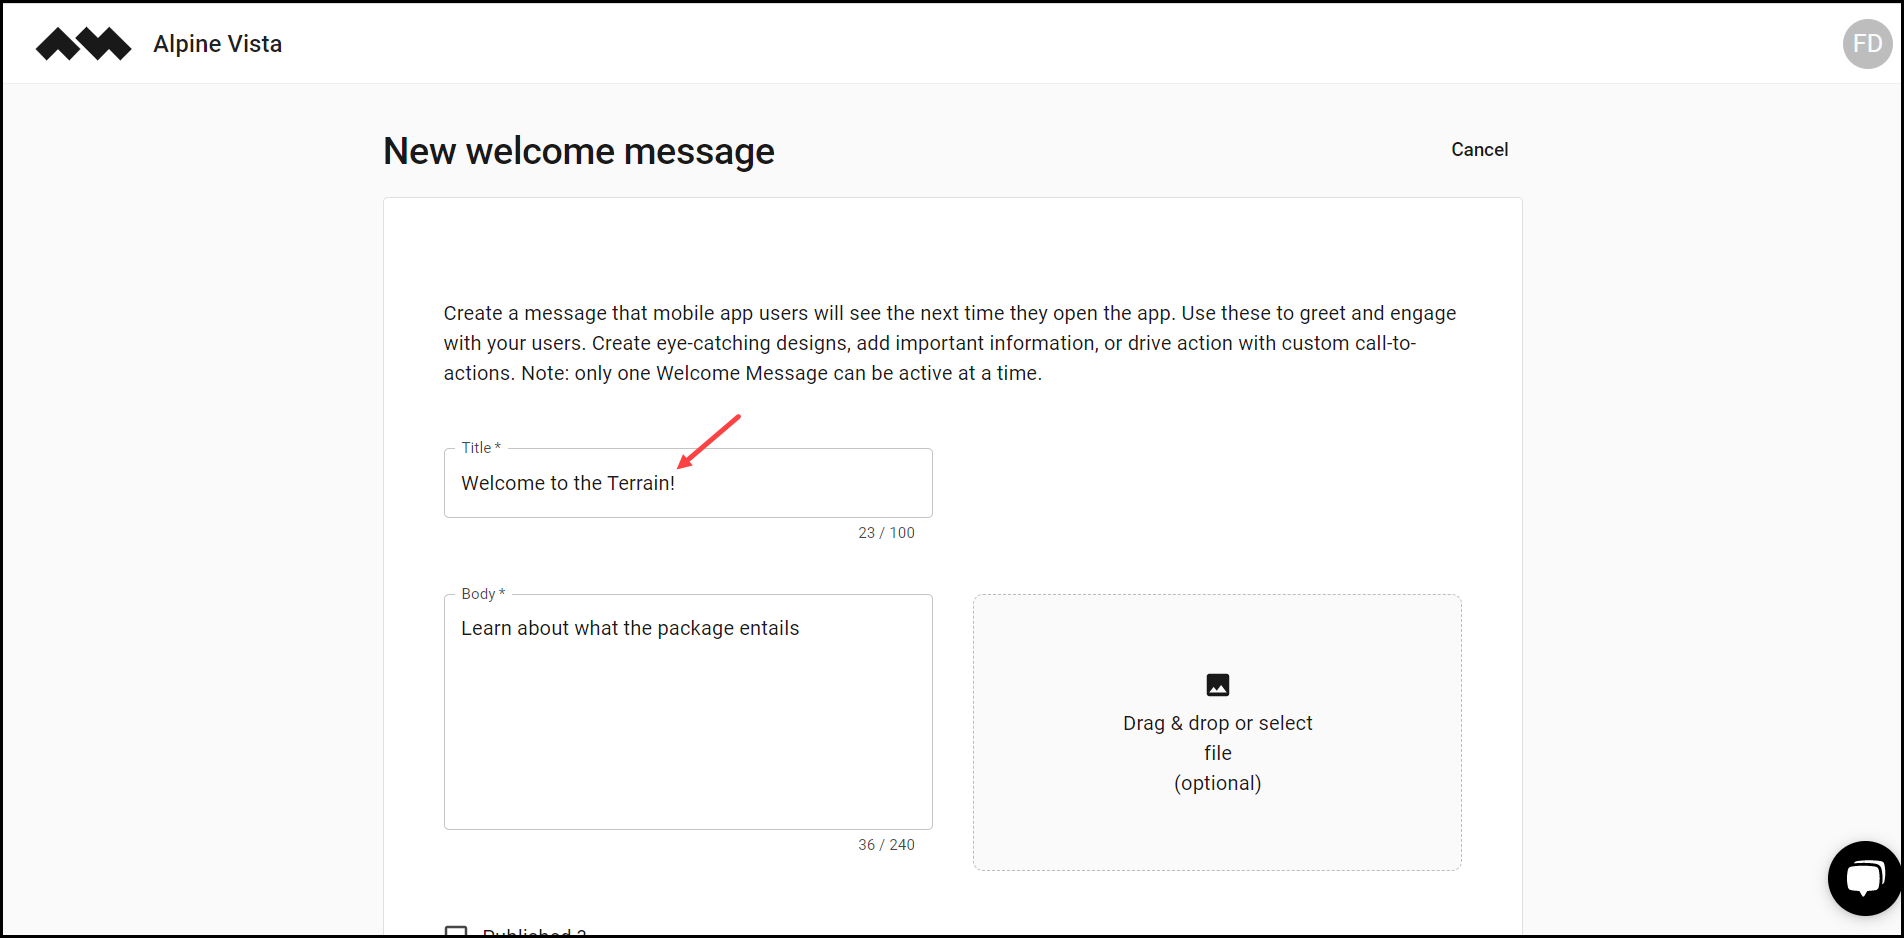This screenshot has width=1904, height=938.
Task: Click the 'select file' text in dropzone
Action: click(x=1217, y=752)
